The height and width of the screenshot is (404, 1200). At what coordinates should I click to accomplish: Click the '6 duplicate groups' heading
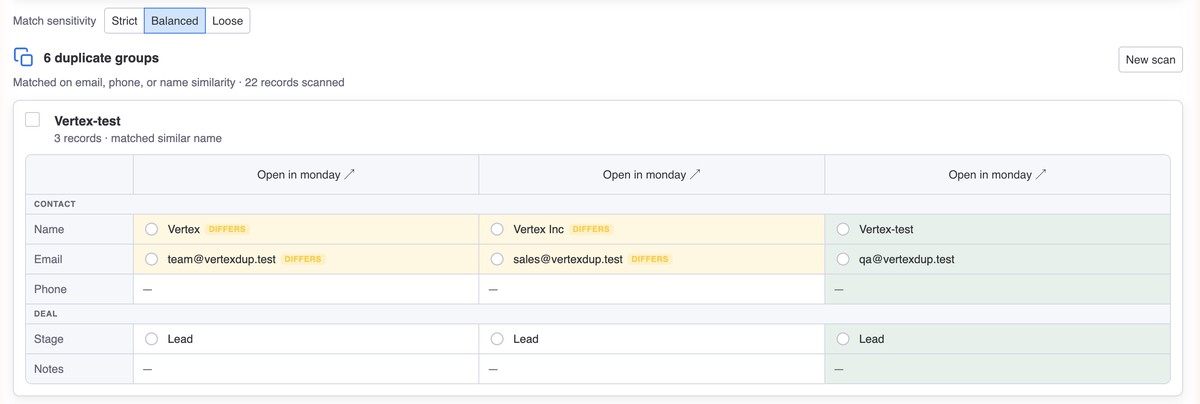[101, 59]
